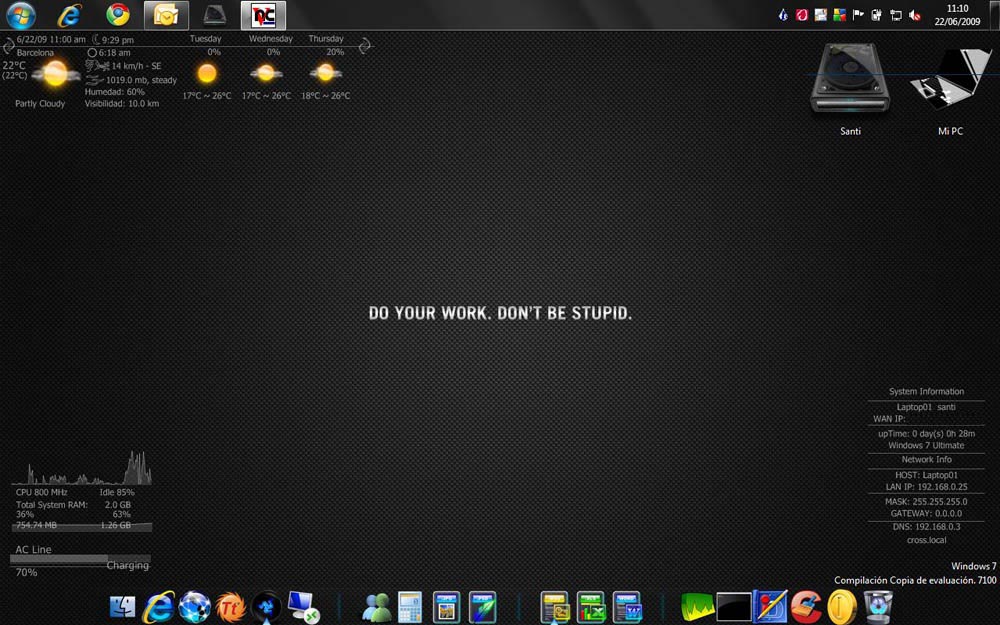Click the gold coin icon in dock
The width and height of the screenshot is (1000, 625).
pos(842,606)
